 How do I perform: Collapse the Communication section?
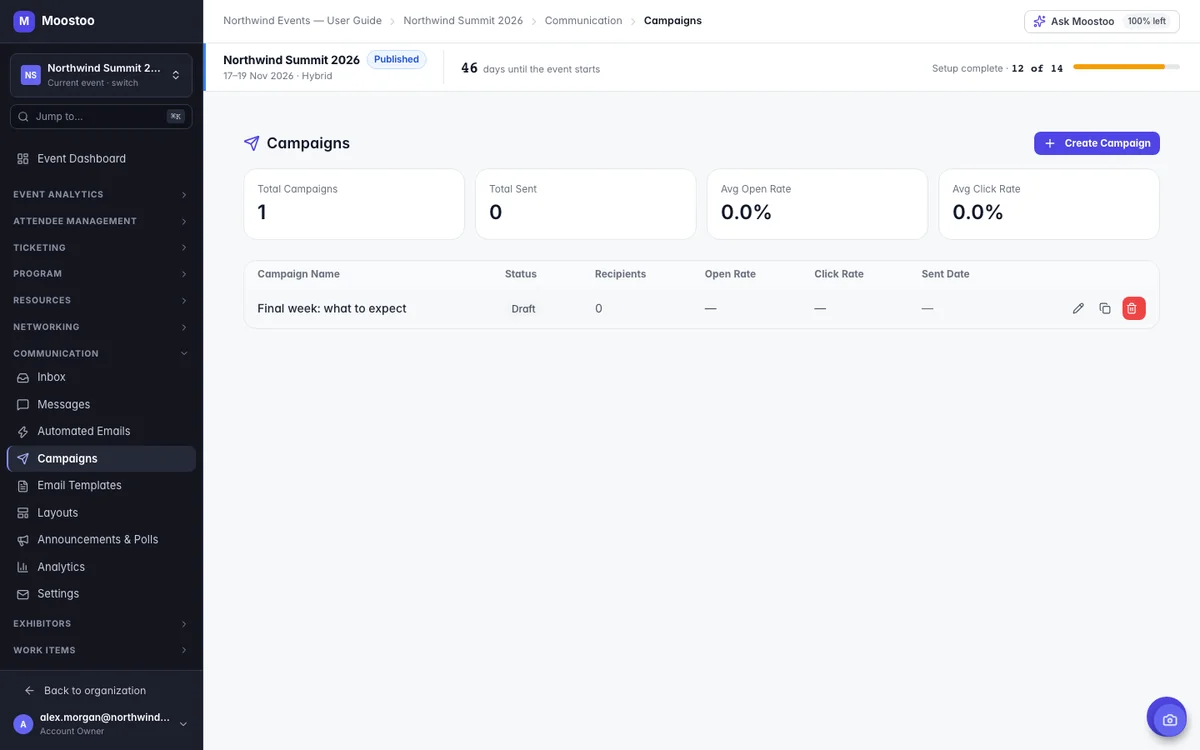click(101, 354)
